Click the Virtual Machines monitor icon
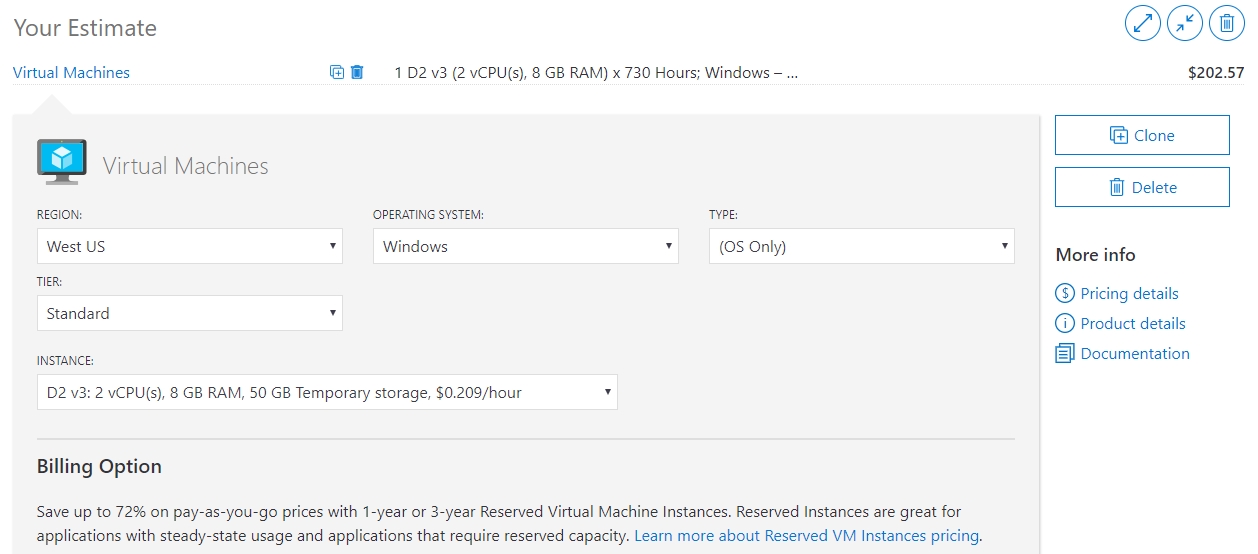 click(61, 162)
